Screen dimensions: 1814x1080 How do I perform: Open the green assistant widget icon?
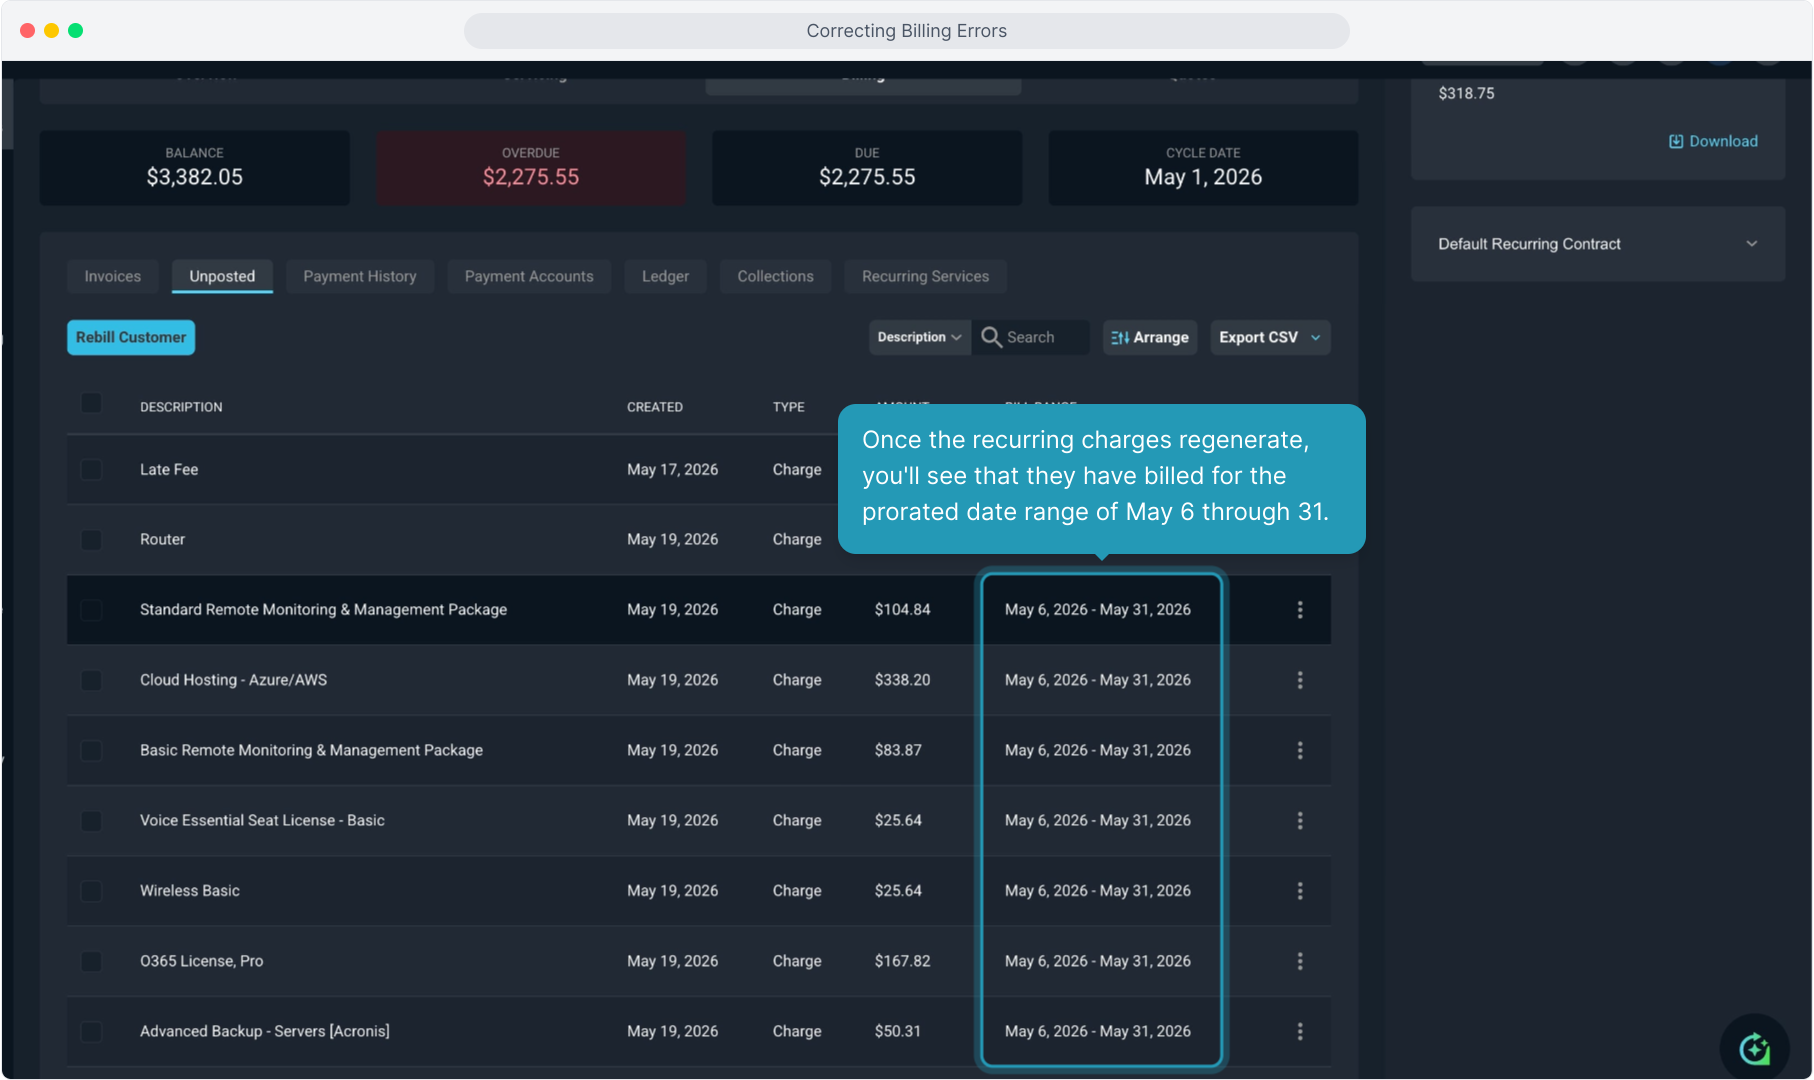point(1755,1049)
